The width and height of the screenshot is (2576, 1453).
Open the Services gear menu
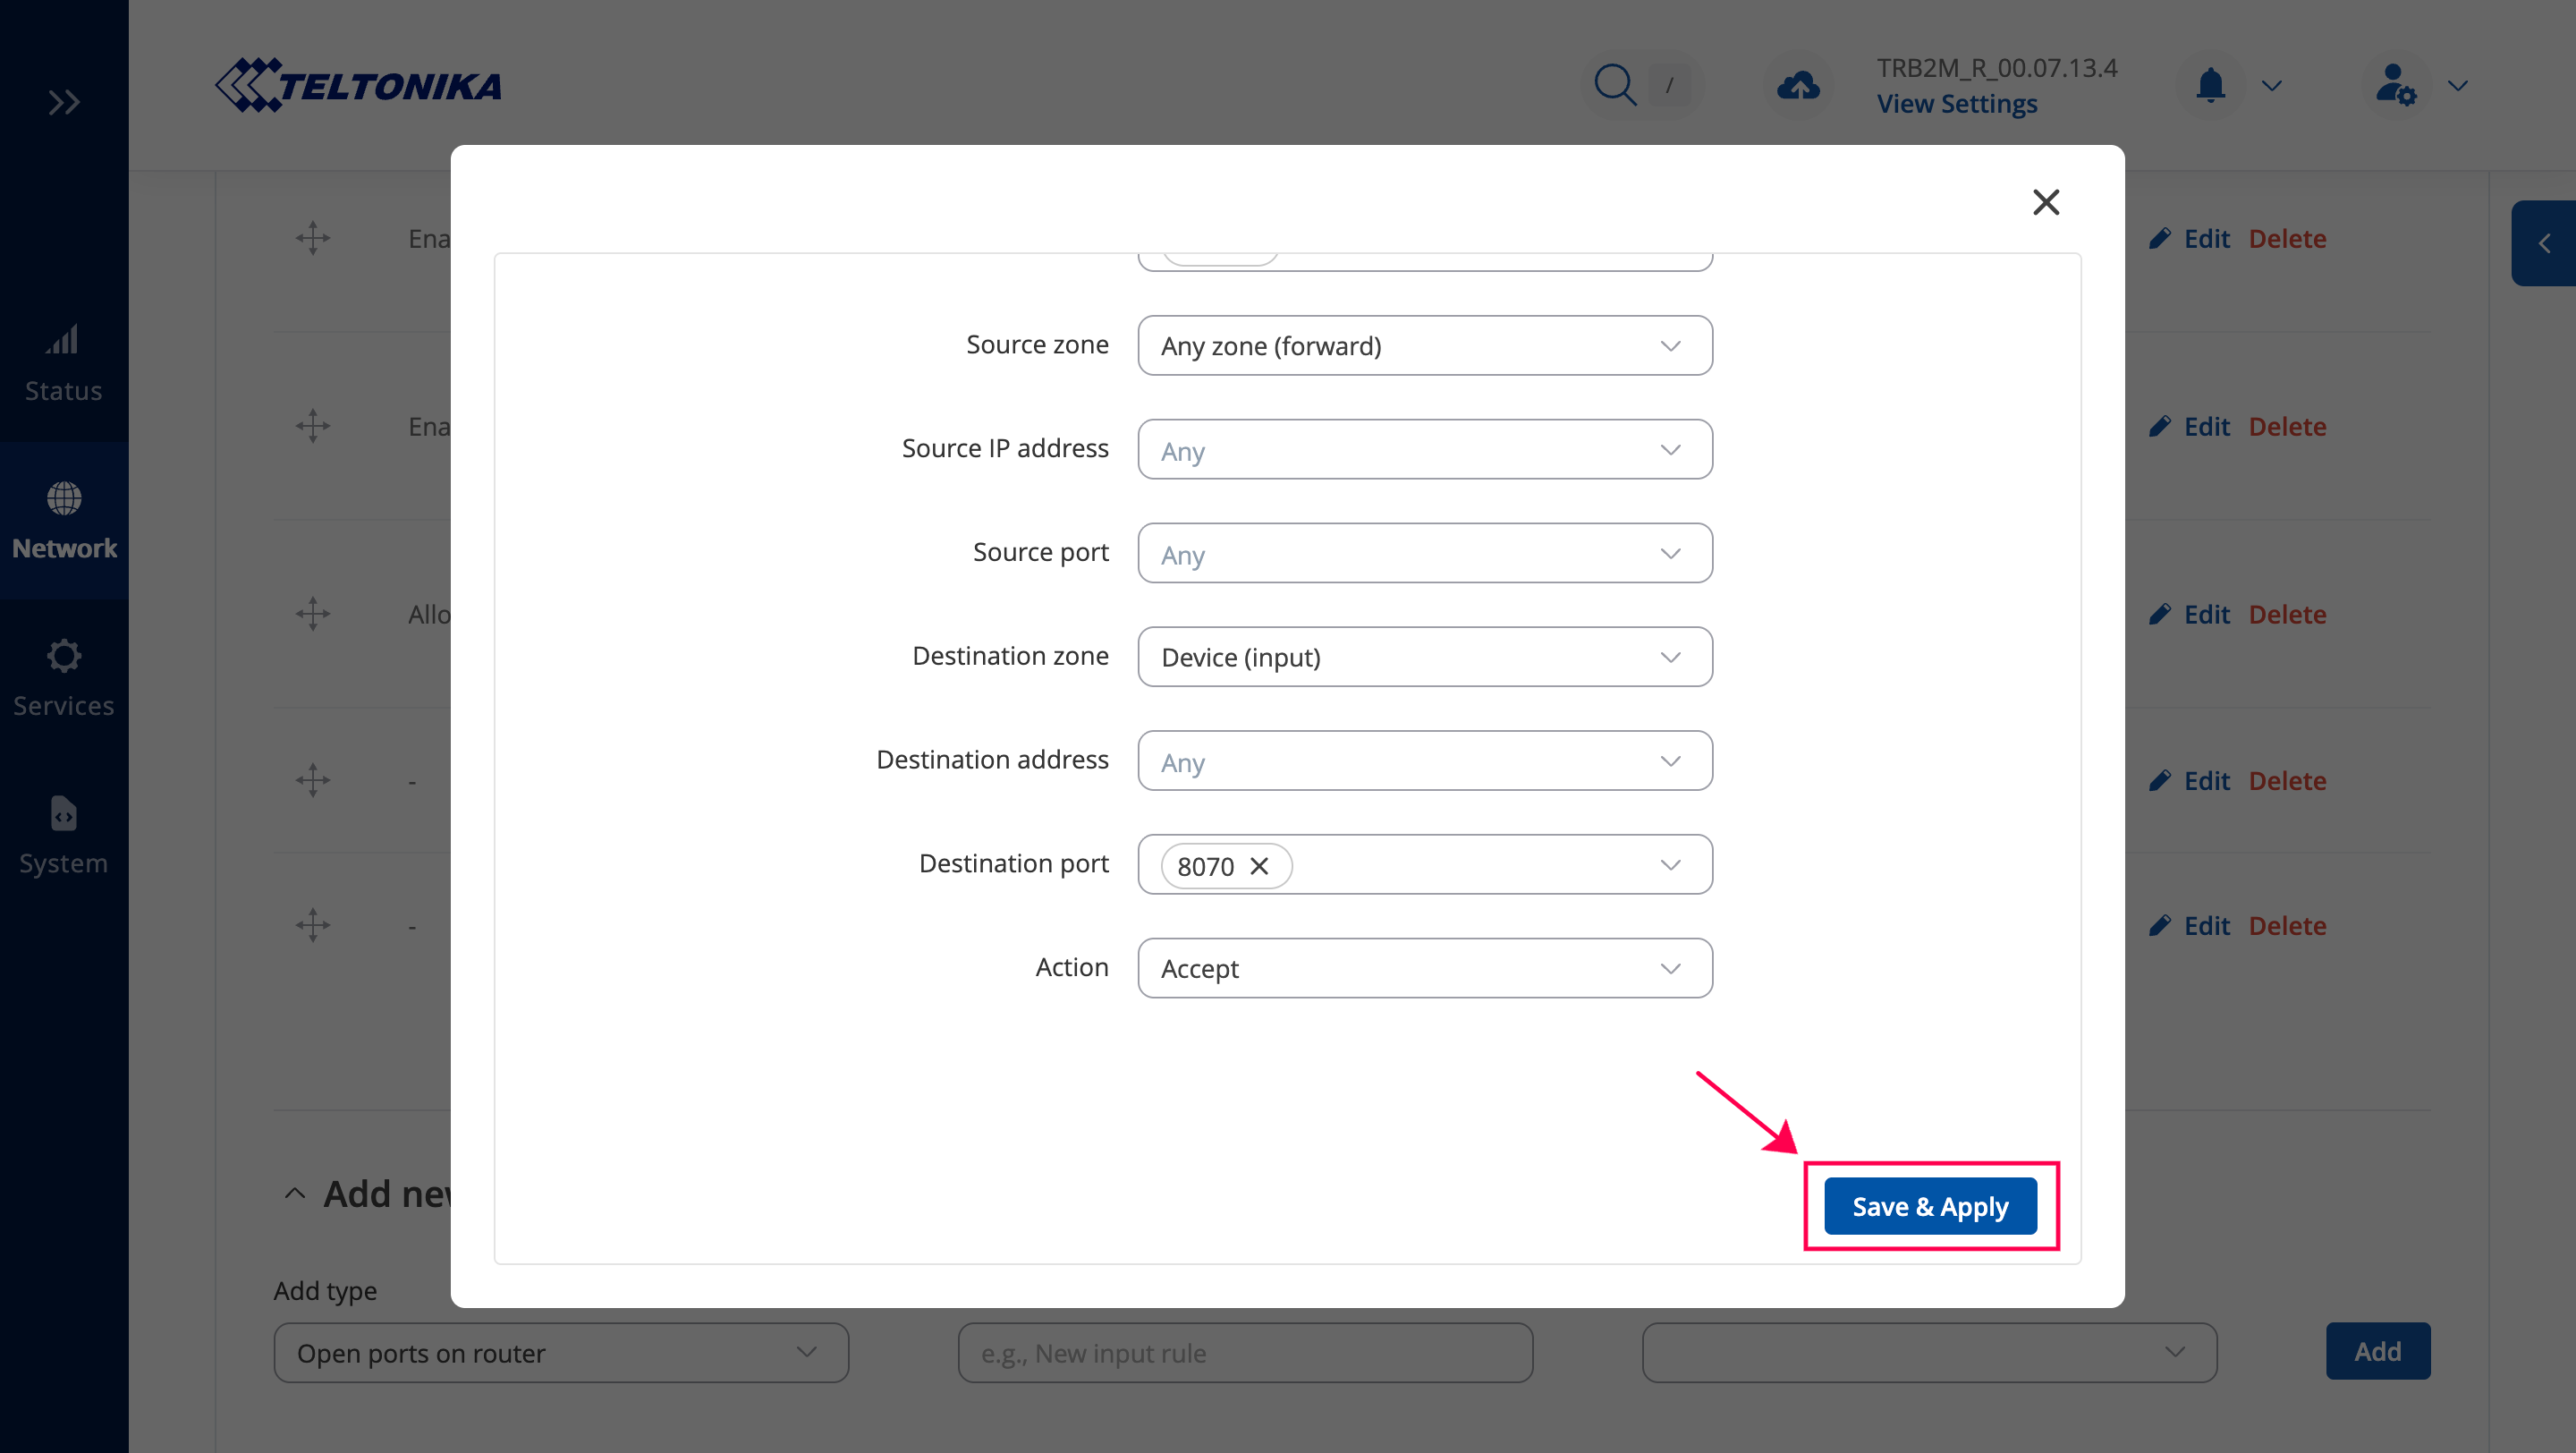pyautogui.click(x=63, y=656)
